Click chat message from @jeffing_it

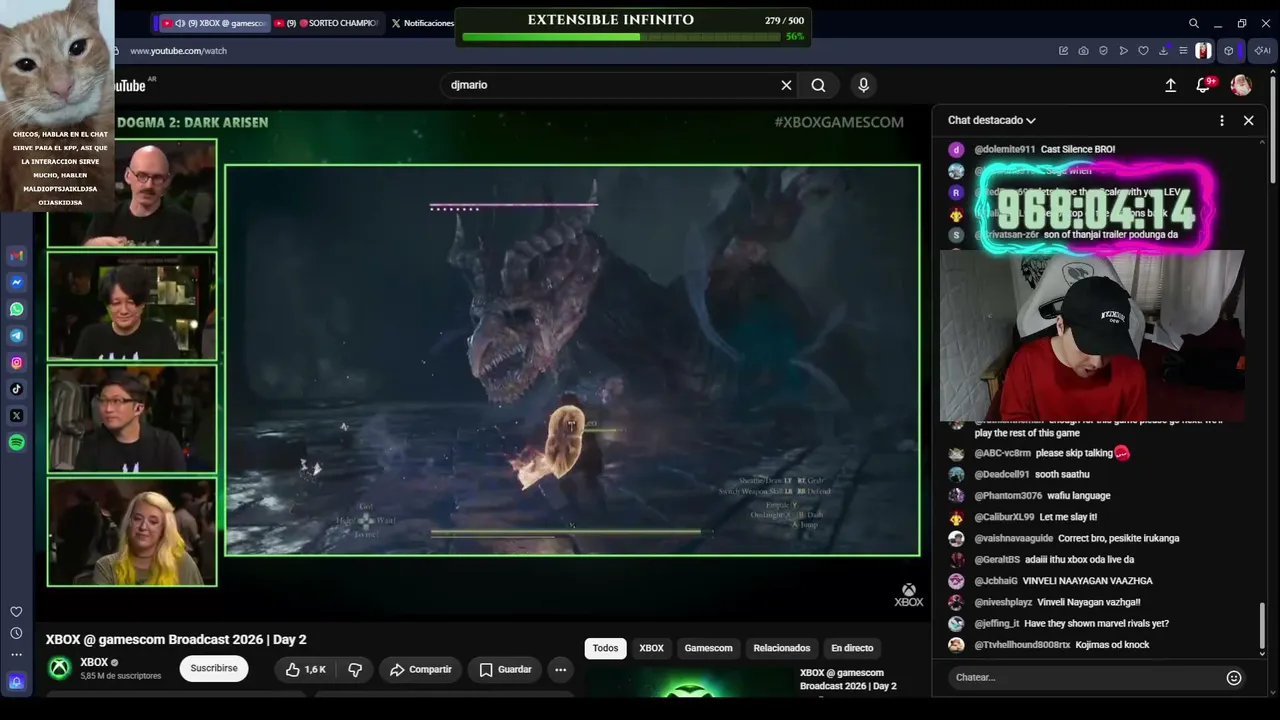point(1071,623)
